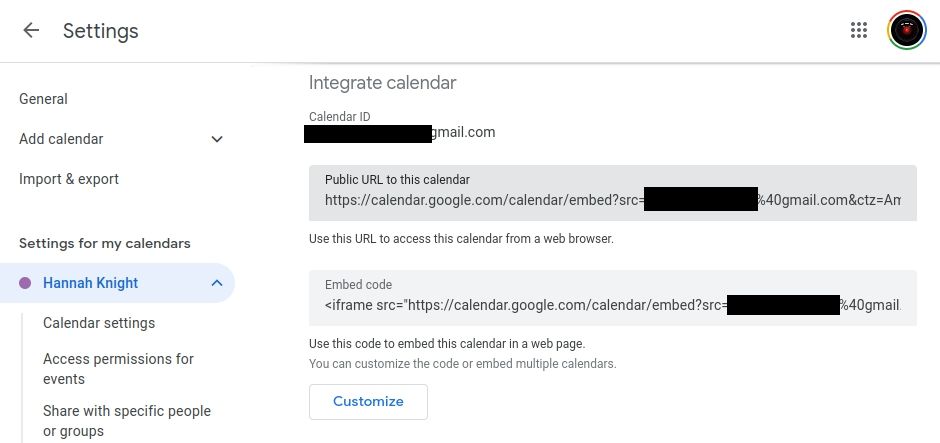Click the purple Hannah Knight calendar color dot
The image size is (940, 443).
click(x=25, y=283)
